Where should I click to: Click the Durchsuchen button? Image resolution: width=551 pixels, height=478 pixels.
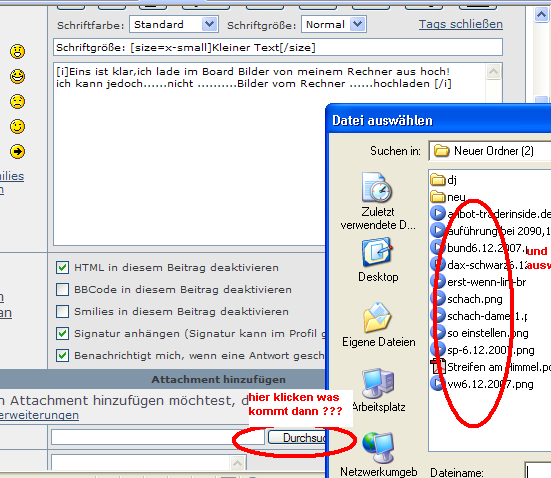298,438
